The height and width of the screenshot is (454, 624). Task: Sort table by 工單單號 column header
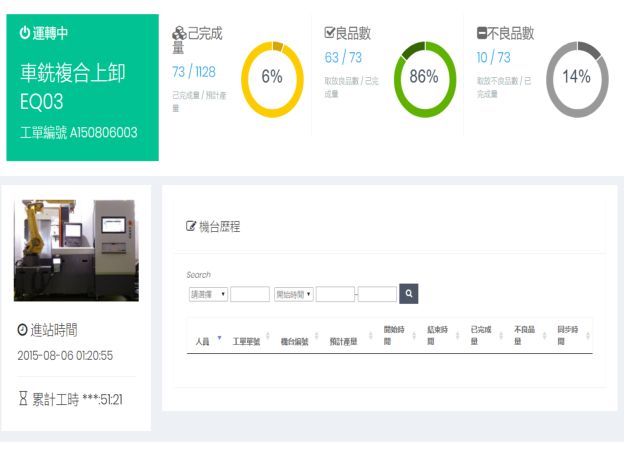pos(247,341)
